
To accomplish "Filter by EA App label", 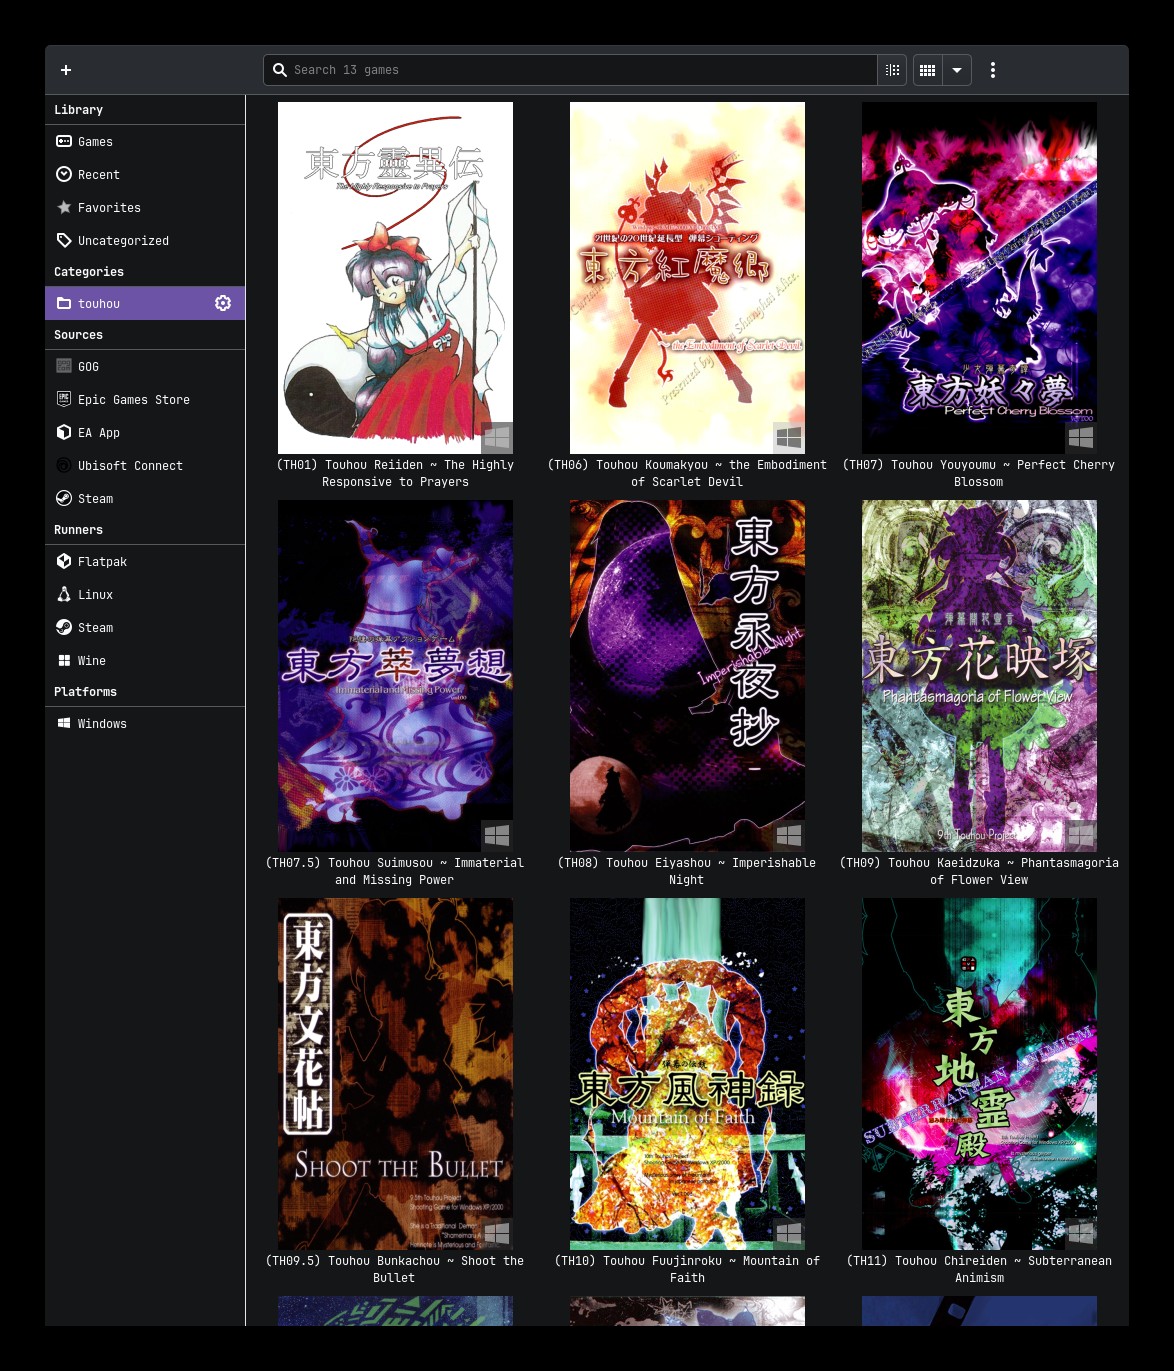I will [99, 433].
